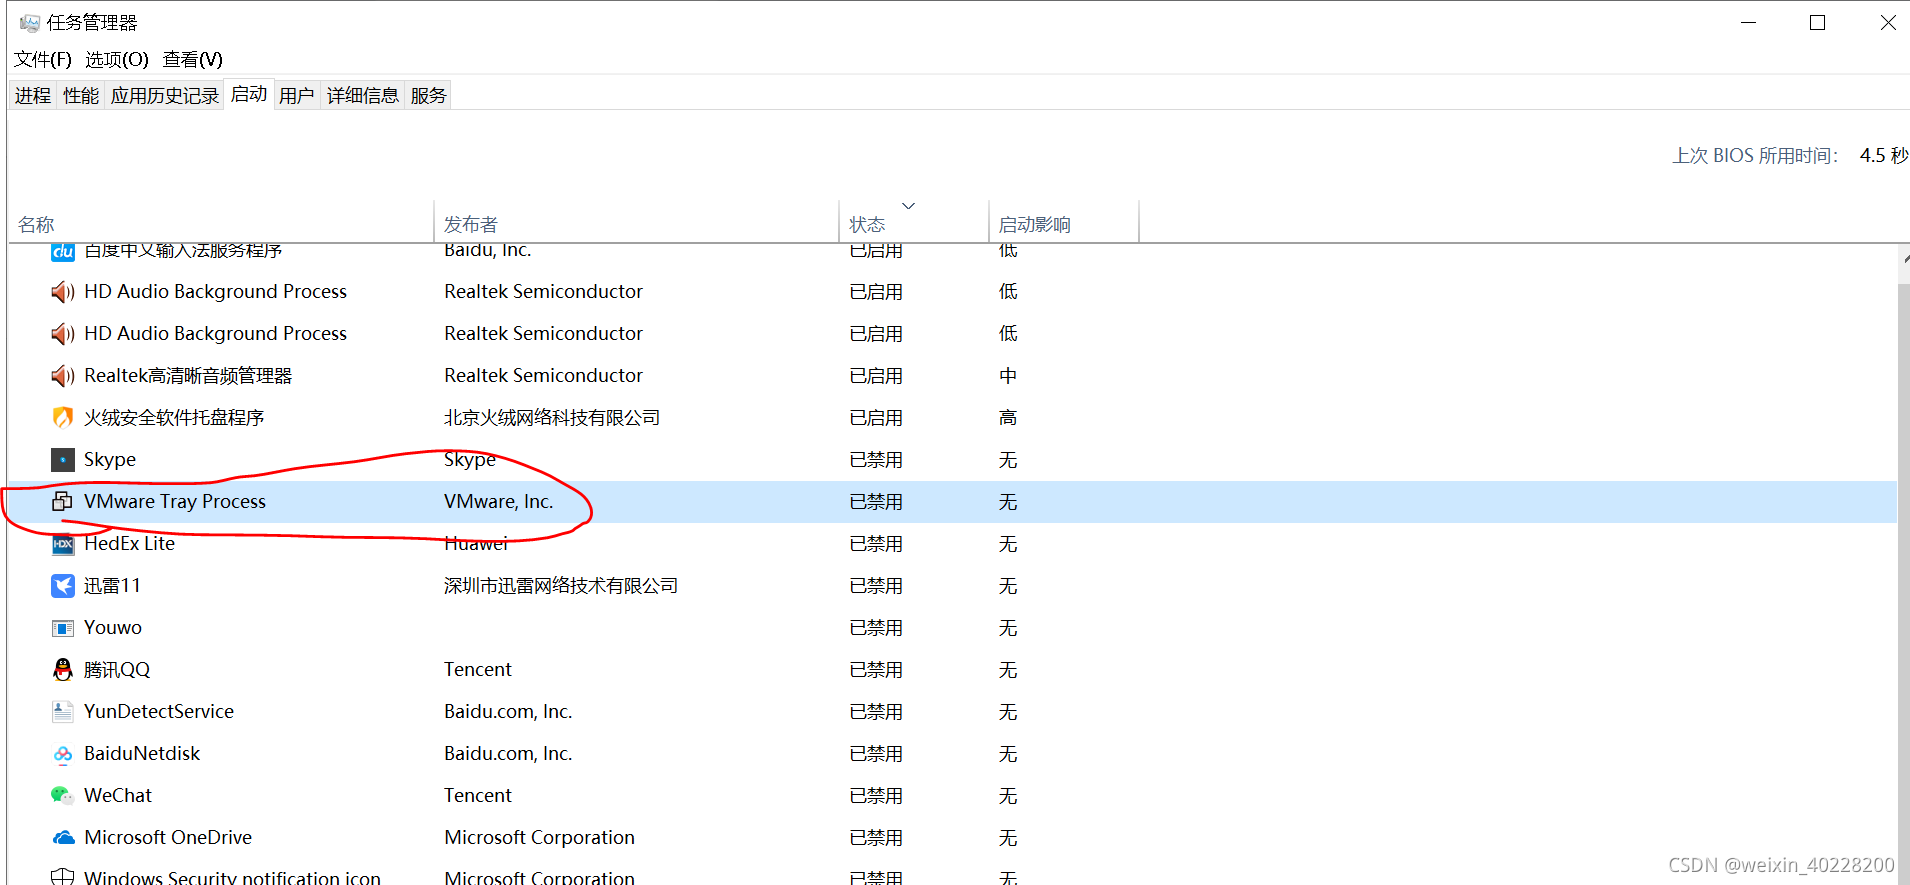Viewport: 1910px width, 885px height.
Task: Open the 文件(F) menu
Action: (x=43, y=60)
